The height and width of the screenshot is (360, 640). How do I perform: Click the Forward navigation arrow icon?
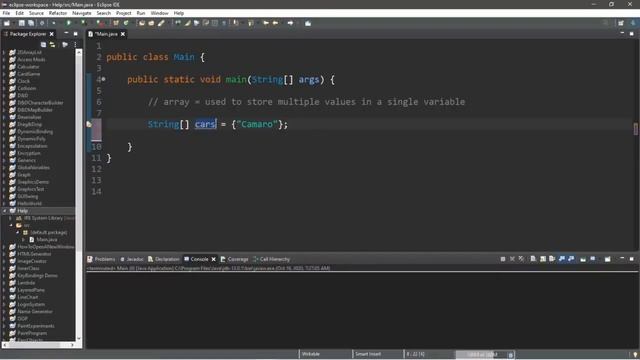tap(290, 23)
